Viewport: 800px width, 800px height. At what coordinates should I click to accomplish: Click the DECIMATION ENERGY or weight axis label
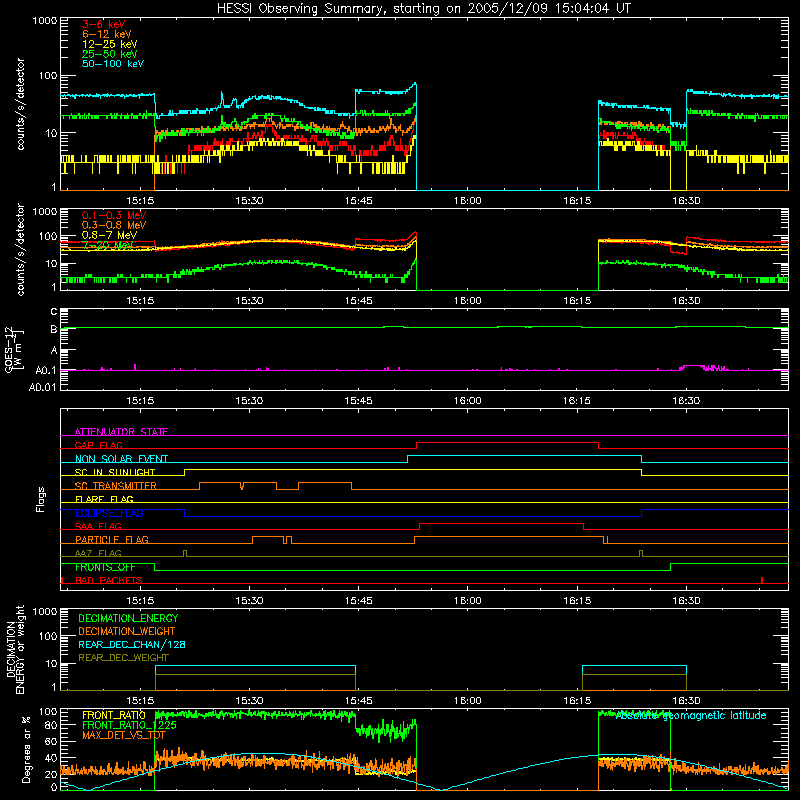tap(15, 649)
